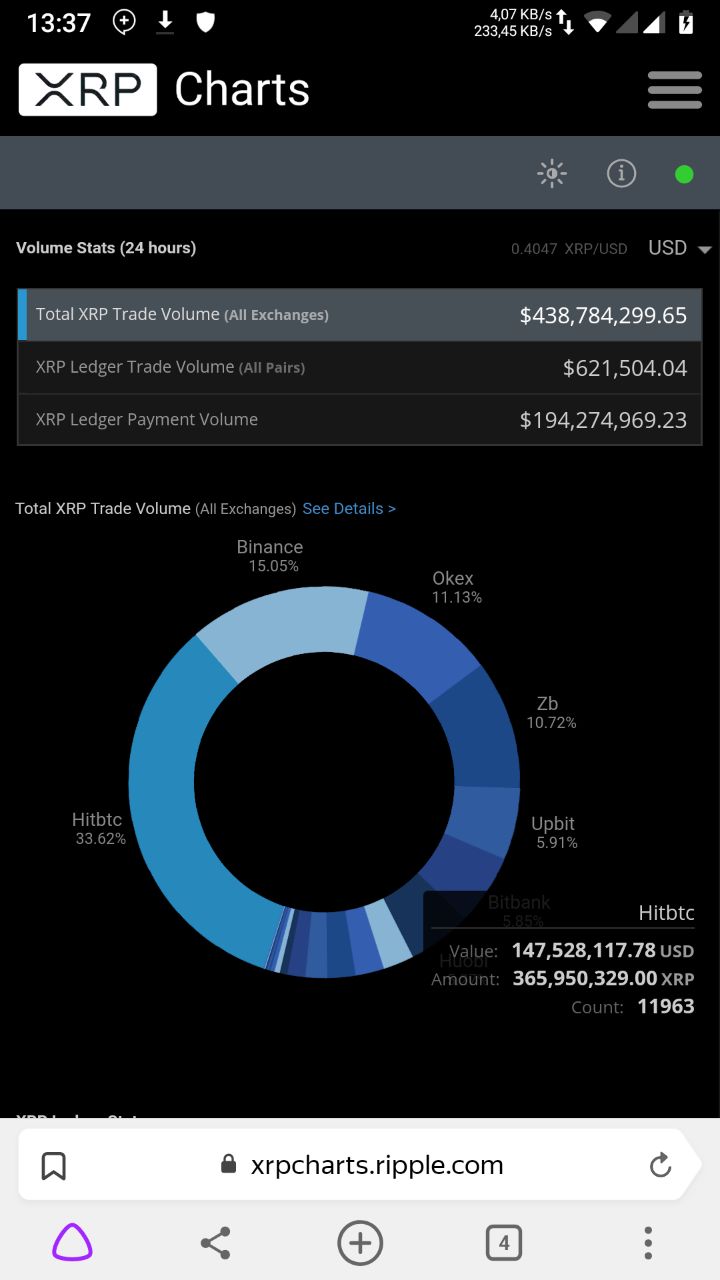Select XRP Ledger Trade Volume row
Screen dimensions: 720x1280
[360, 368]
